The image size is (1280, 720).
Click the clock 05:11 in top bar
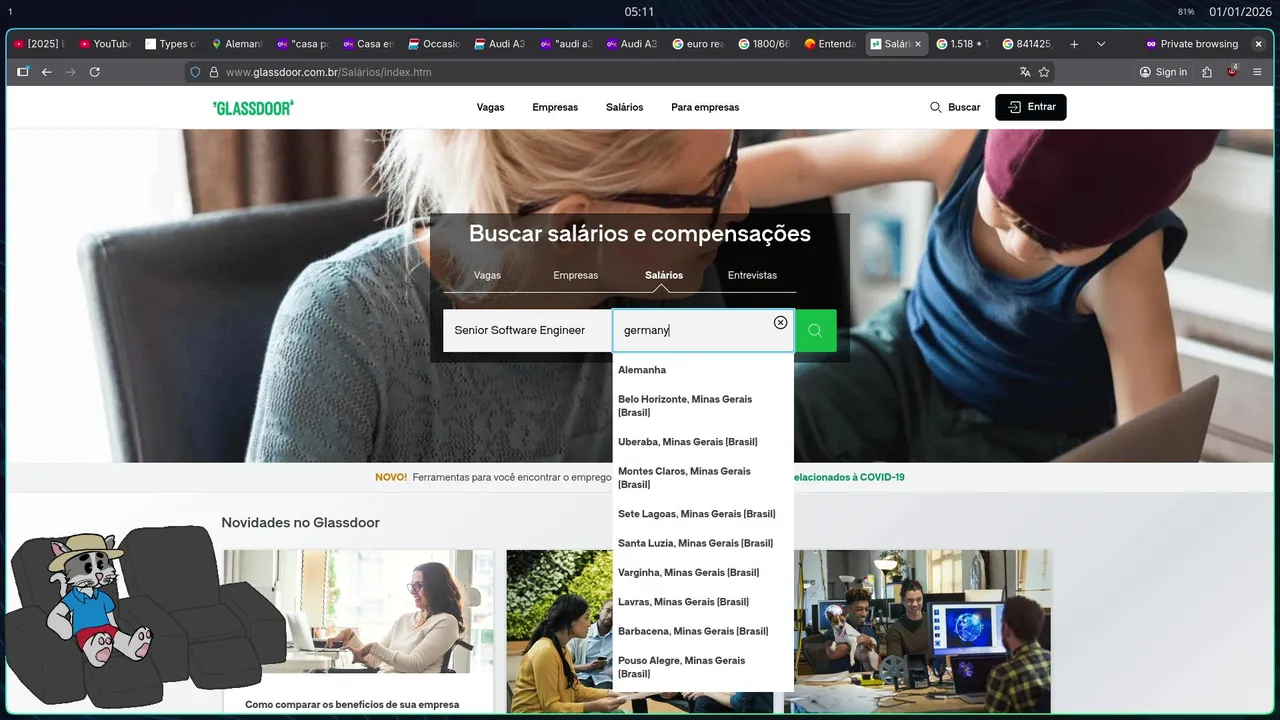(639, 12)
